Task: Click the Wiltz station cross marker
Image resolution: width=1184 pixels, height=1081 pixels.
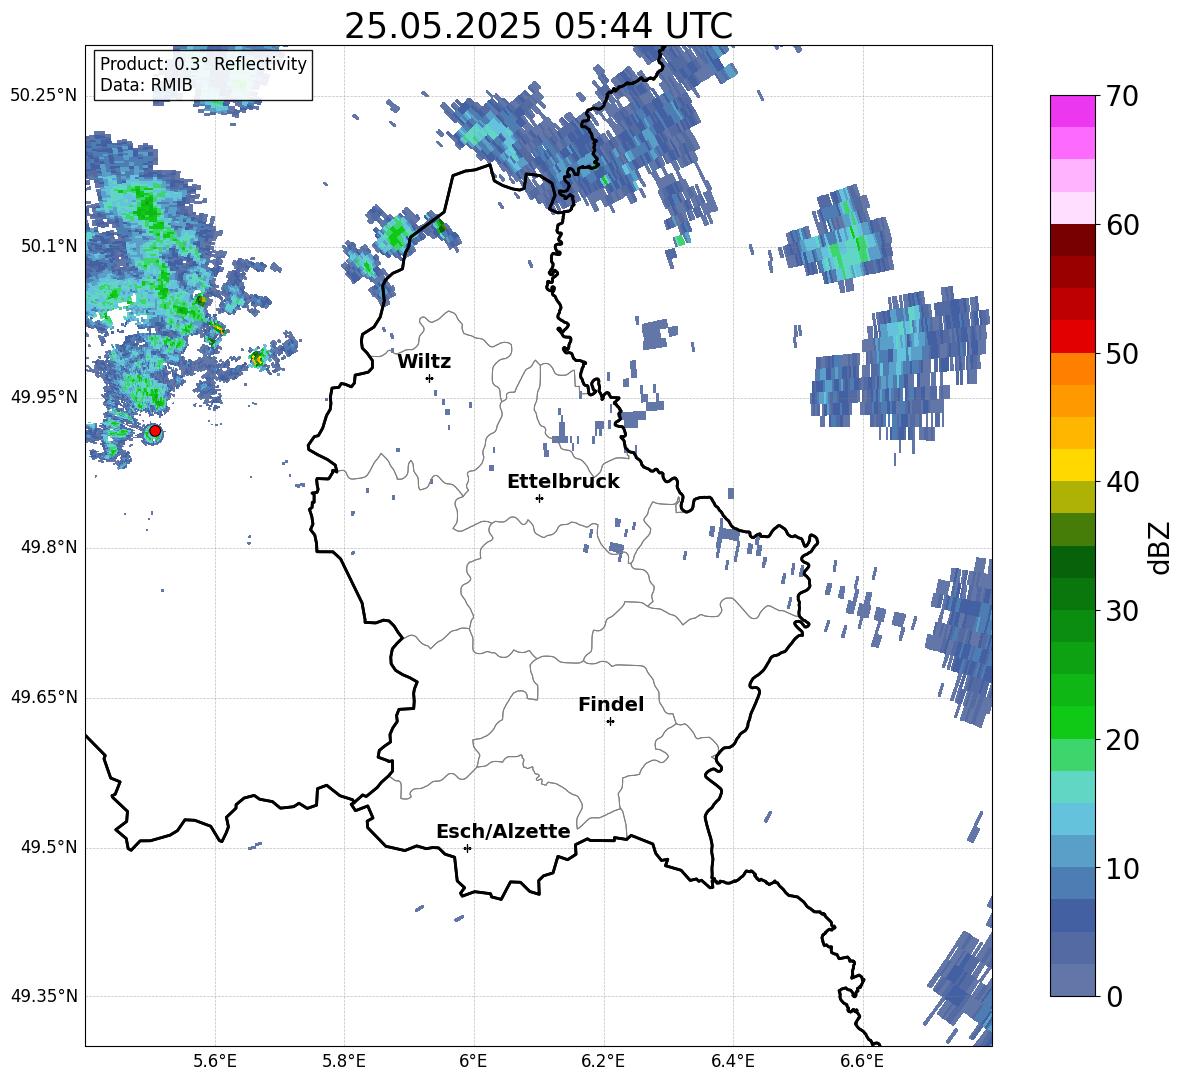Action: [x=430, y=378]
